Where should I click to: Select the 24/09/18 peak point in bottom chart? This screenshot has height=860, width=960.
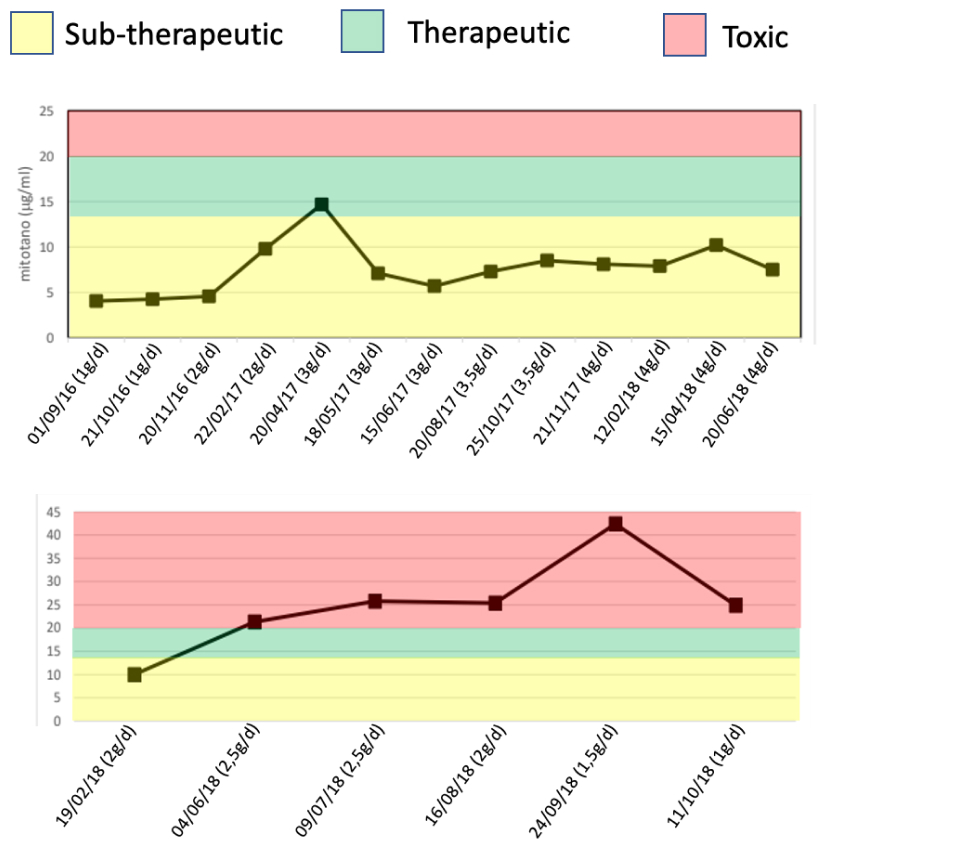[x=615, y=524]
